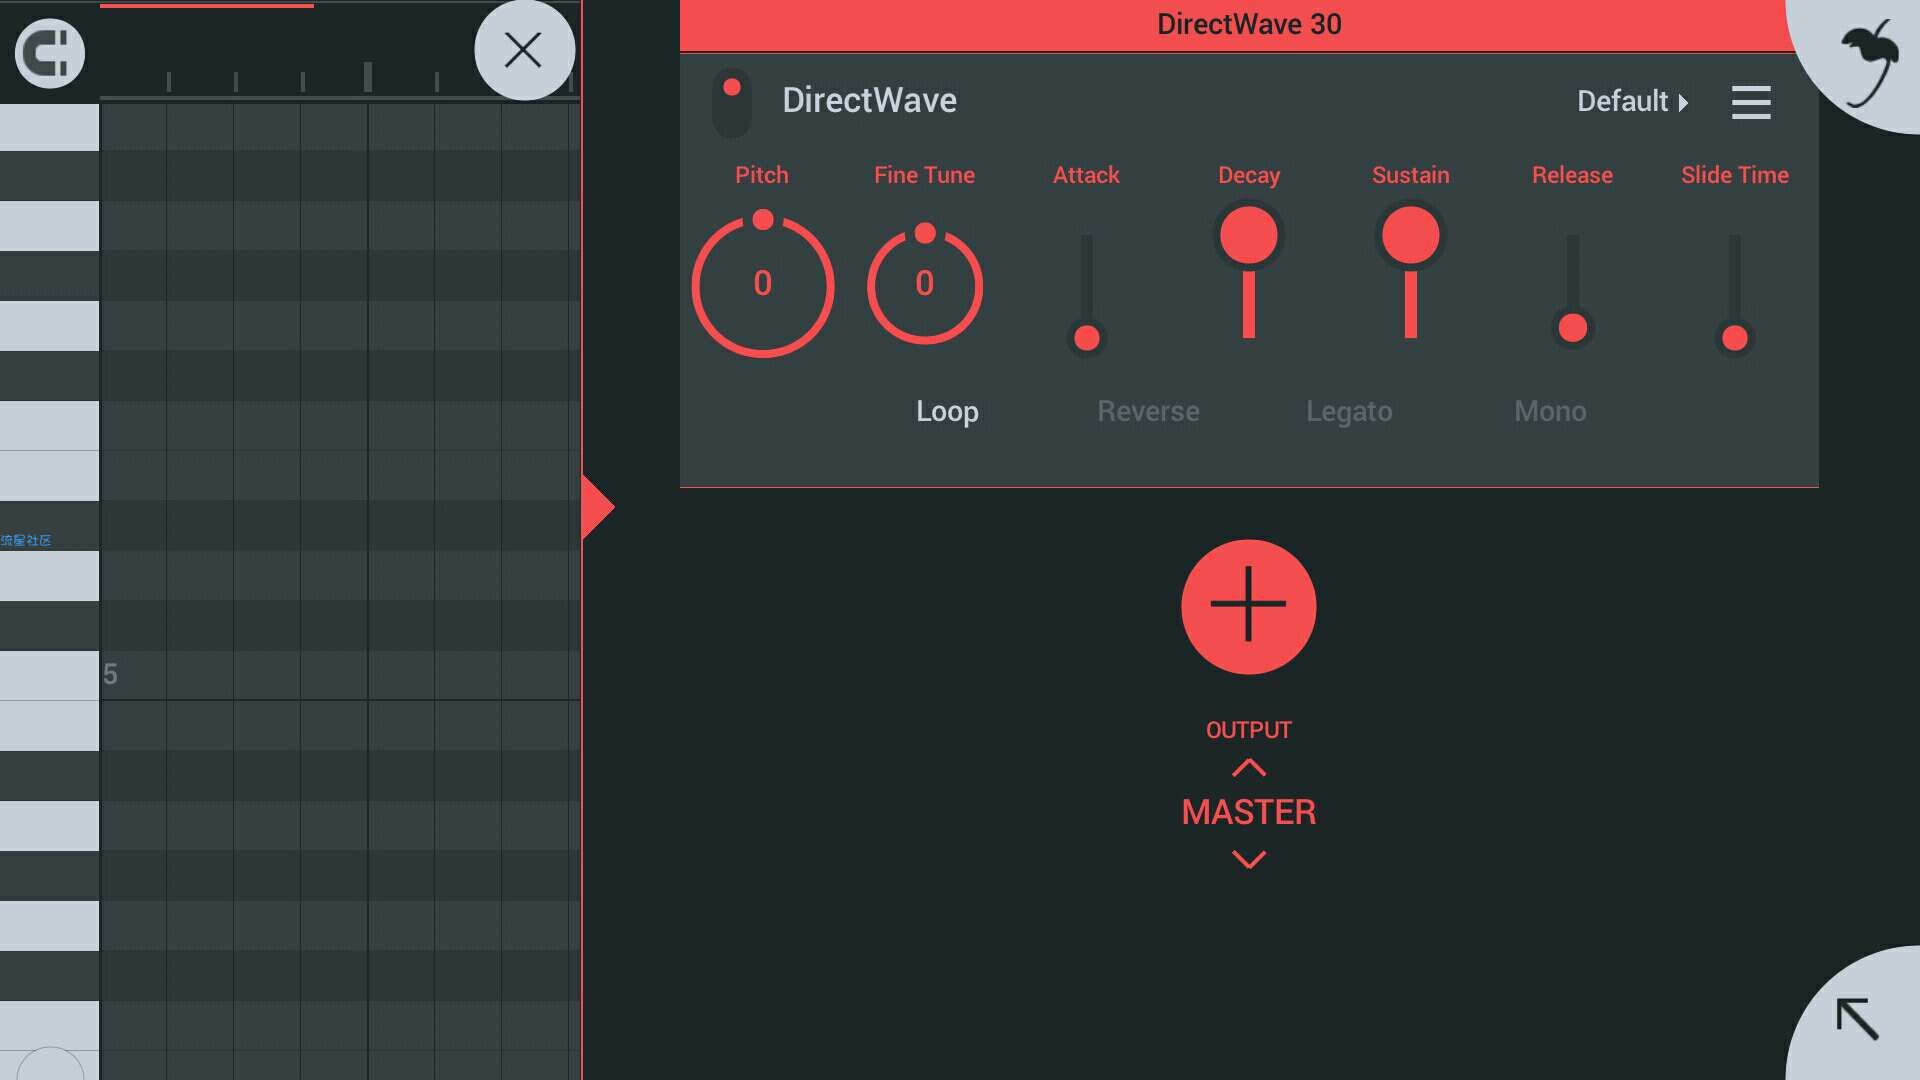The width and height of the screenshot is (1920, 1080).
Task: Click the Attack slider handle
Action: coord(1087,338)
